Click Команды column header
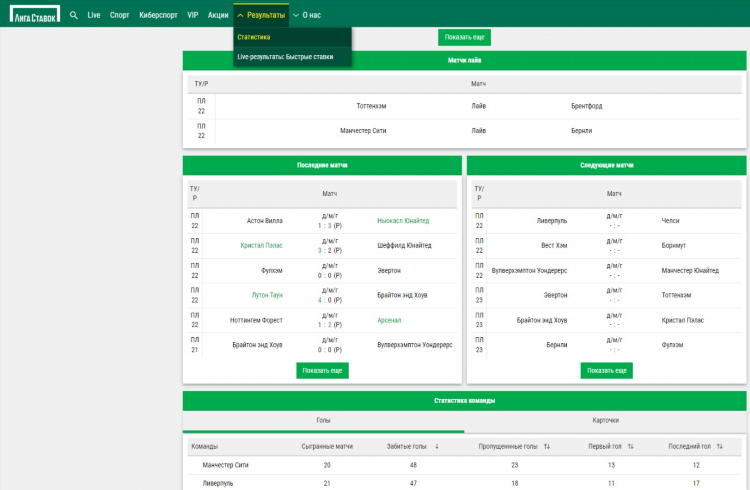 [x=205, y=446]
